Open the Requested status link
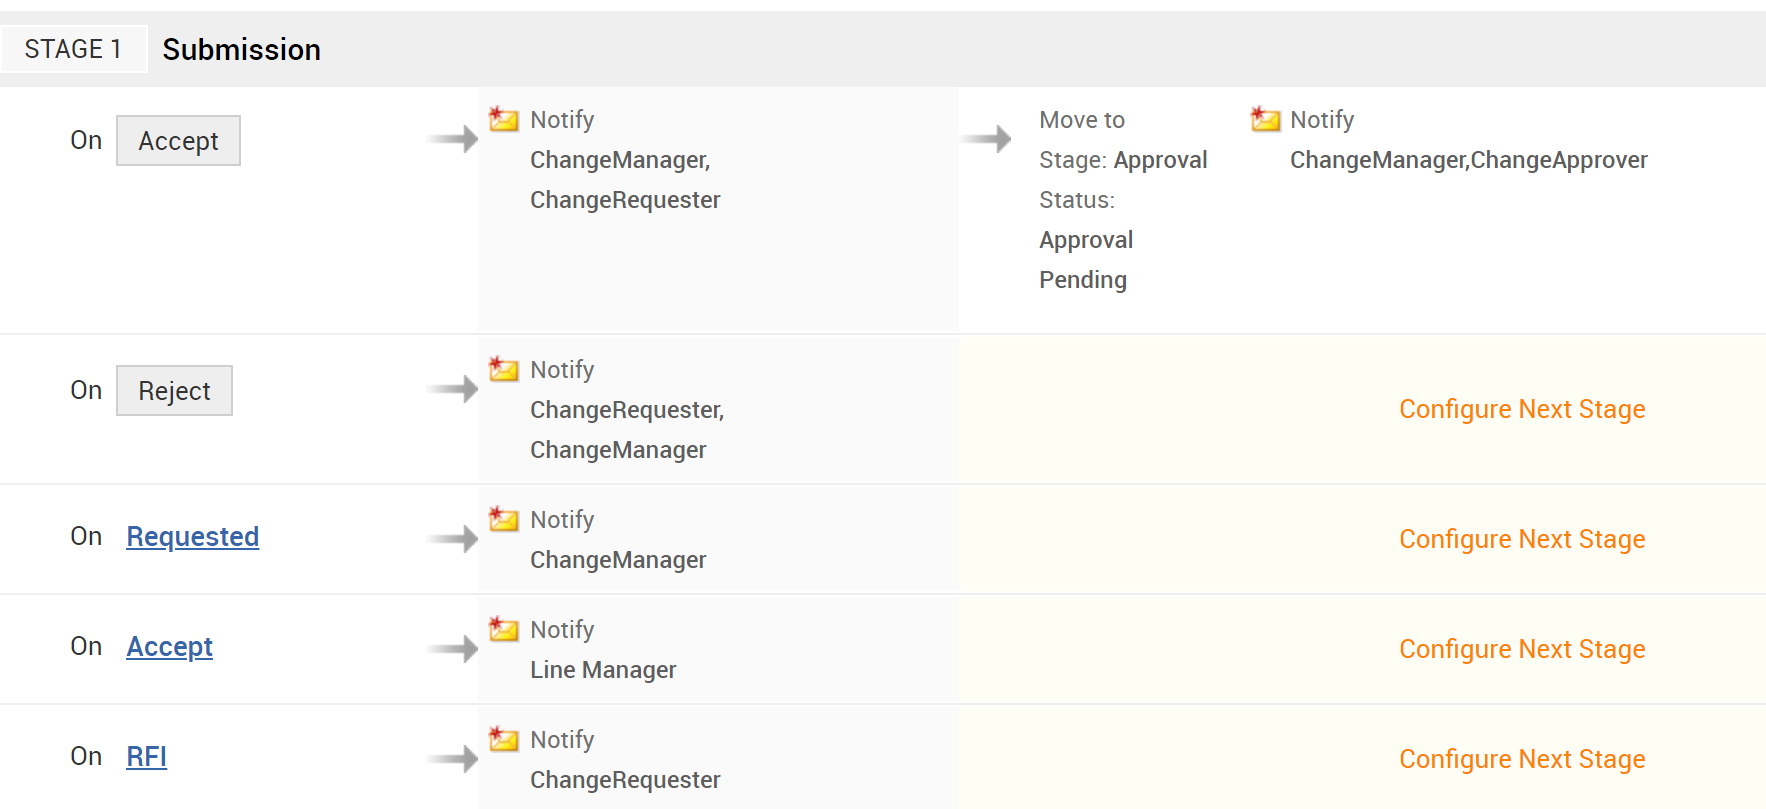Image resolution: width=1766 pixels, height=809 pixels. 192,537
